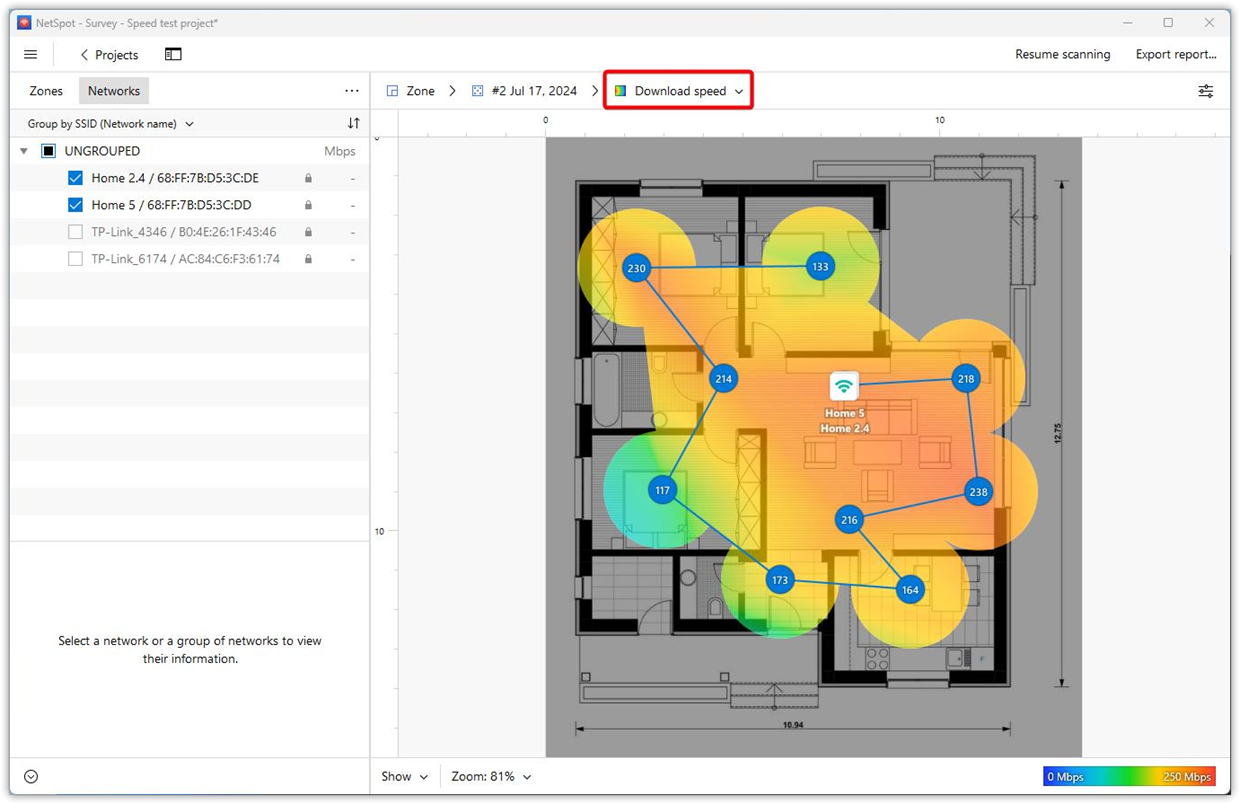The height and width of the screenshot is (804, 1240).
Task: Toggle the UNGROUPED group checkbox
Action: (x=47, y=150)
